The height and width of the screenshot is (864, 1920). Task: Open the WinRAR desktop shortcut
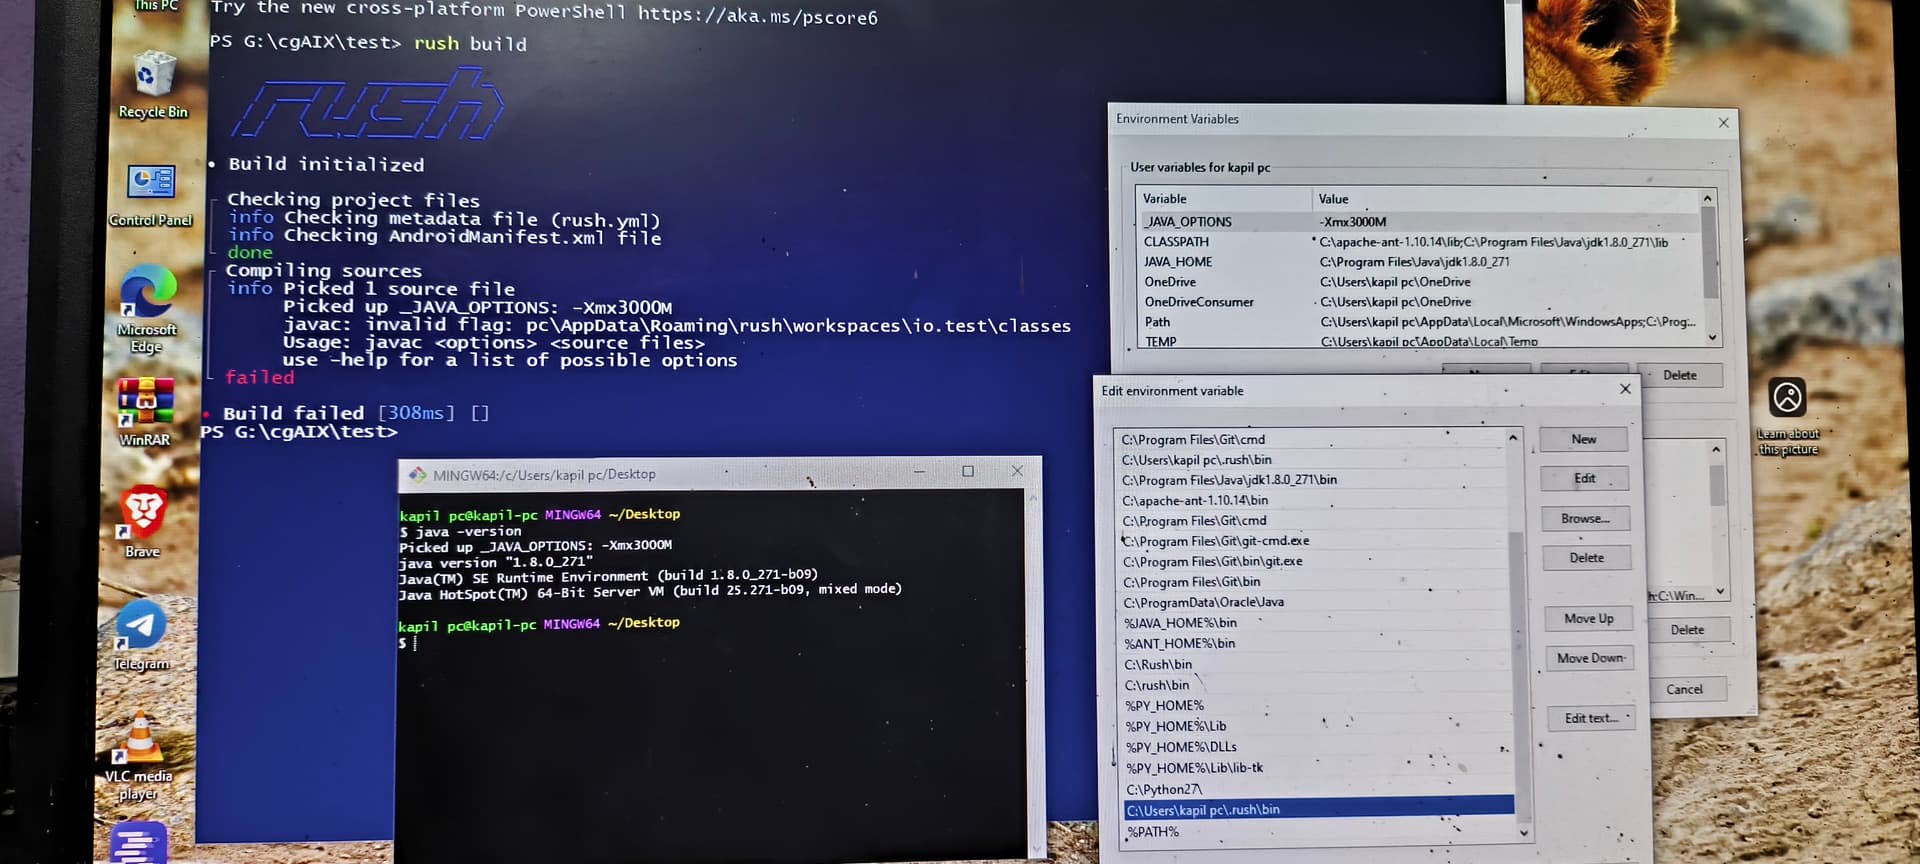145,412
